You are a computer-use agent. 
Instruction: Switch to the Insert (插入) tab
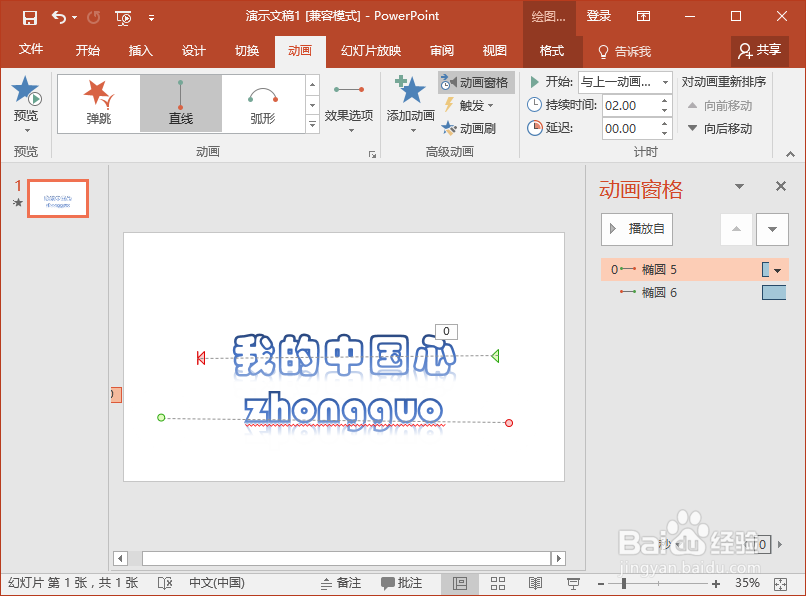coord(140,50)
